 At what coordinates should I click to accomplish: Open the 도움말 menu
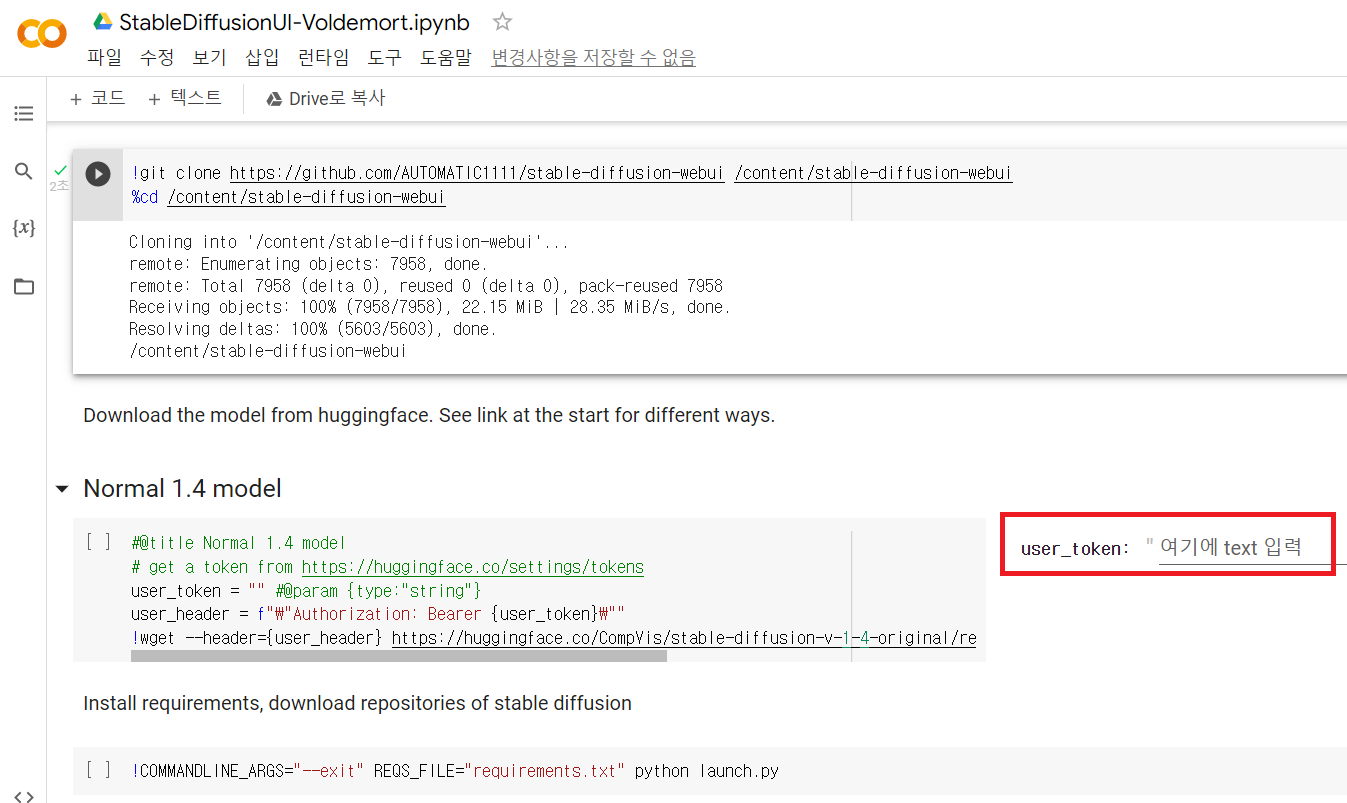[x=446, y=58]
